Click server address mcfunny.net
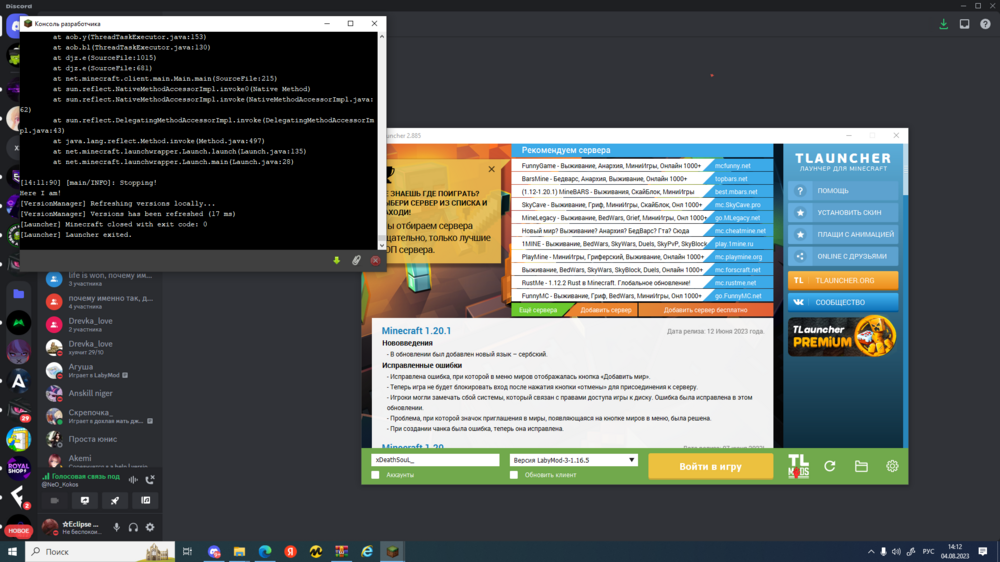Viewport: 1000px width, 562px height. point(733,166)
